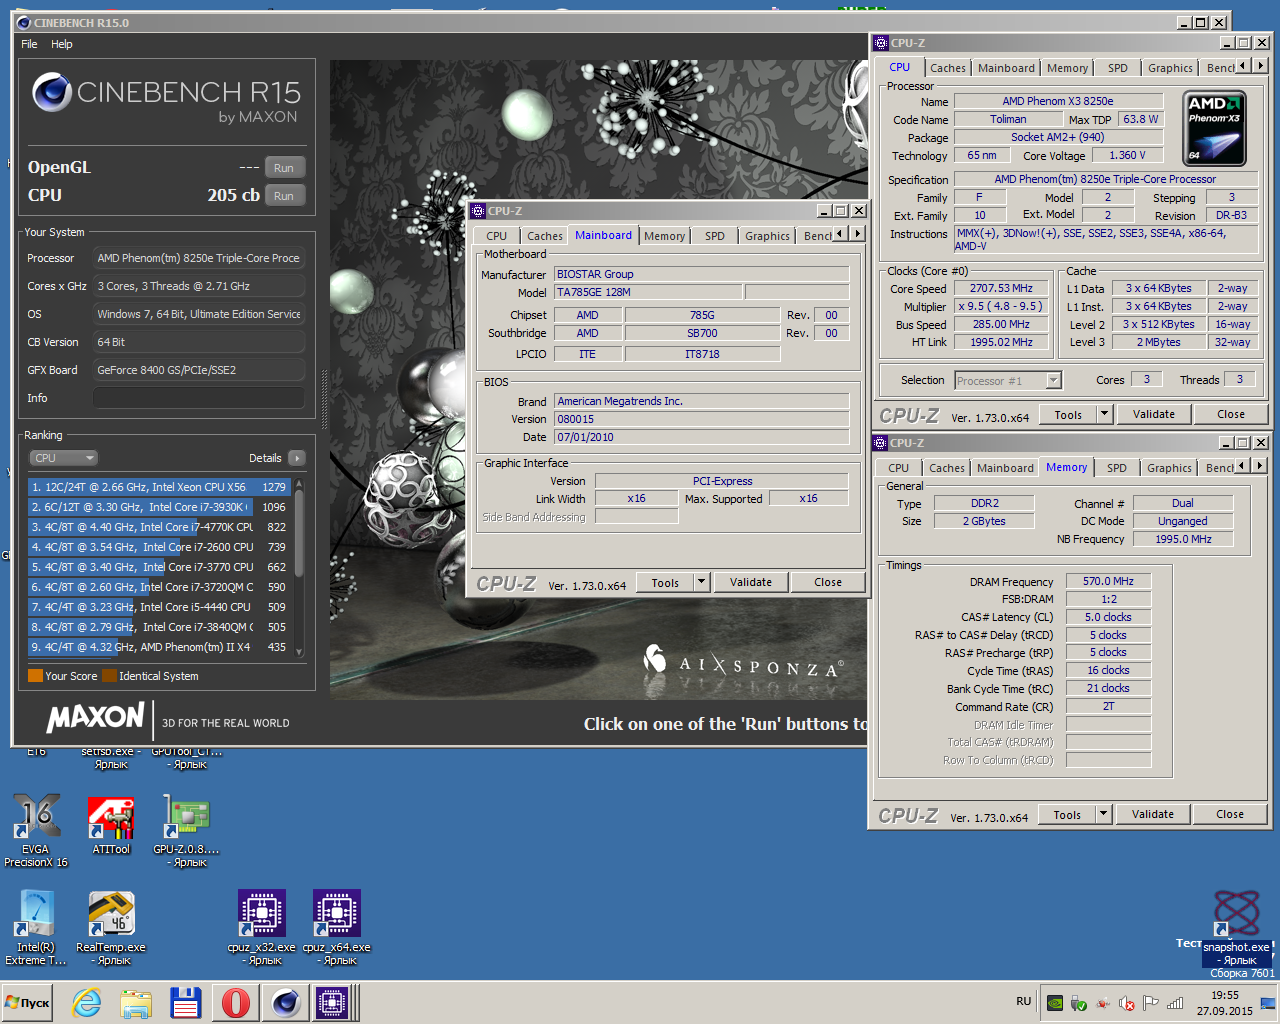Open File menu in Cinebench
Image resolution: width=1280 pixels, height=1024 pixels.
click(x=29, y=44)
